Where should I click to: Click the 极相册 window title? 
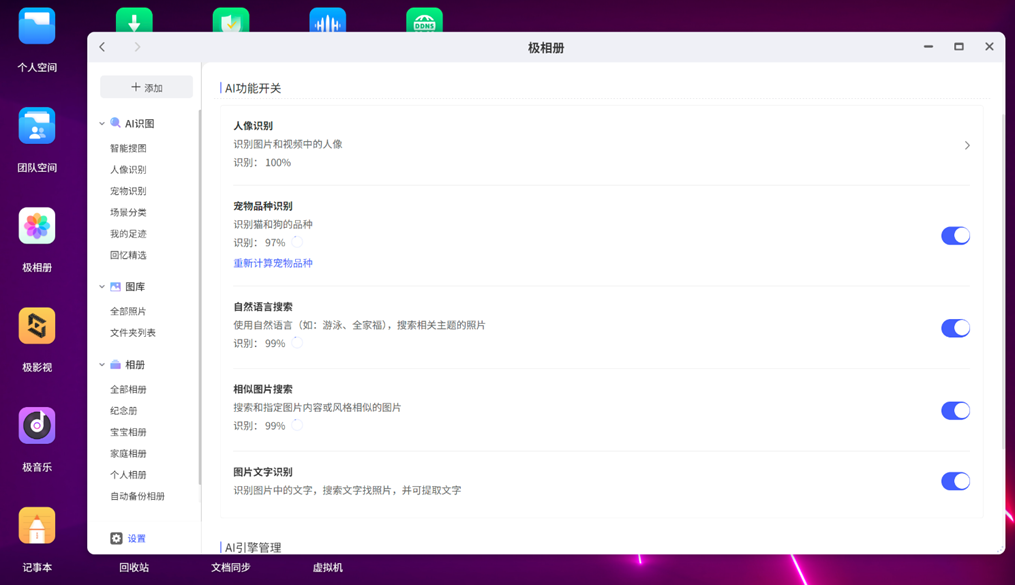pos(546,48)
